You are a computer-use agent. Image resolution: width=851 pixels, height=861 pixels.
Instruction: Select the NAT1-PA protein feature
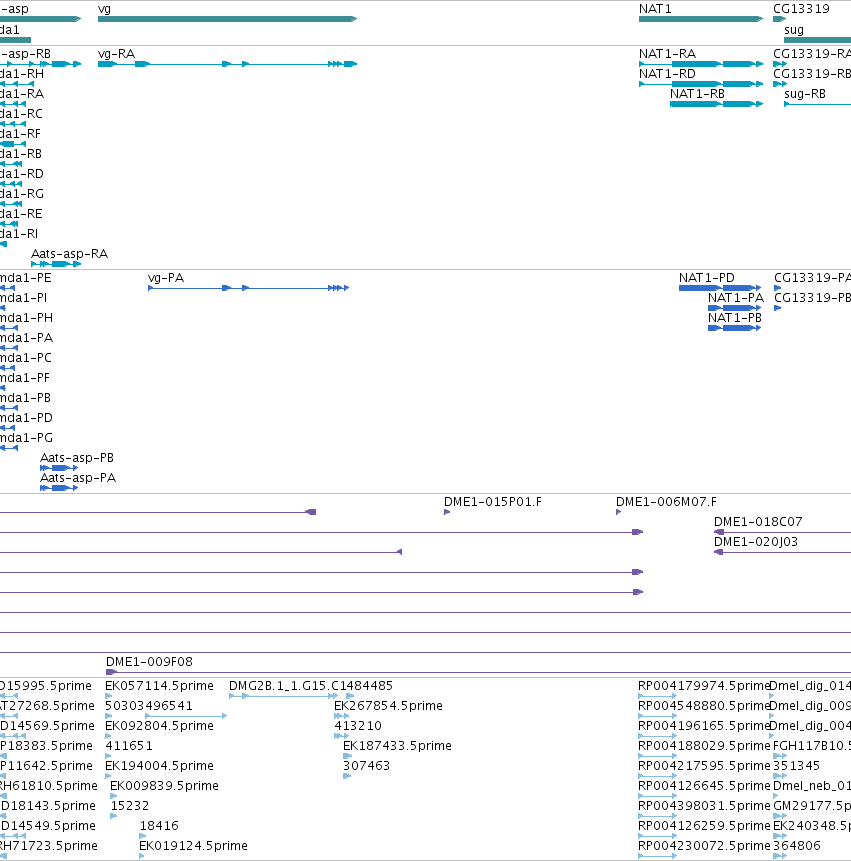click(x=735, y=308)
